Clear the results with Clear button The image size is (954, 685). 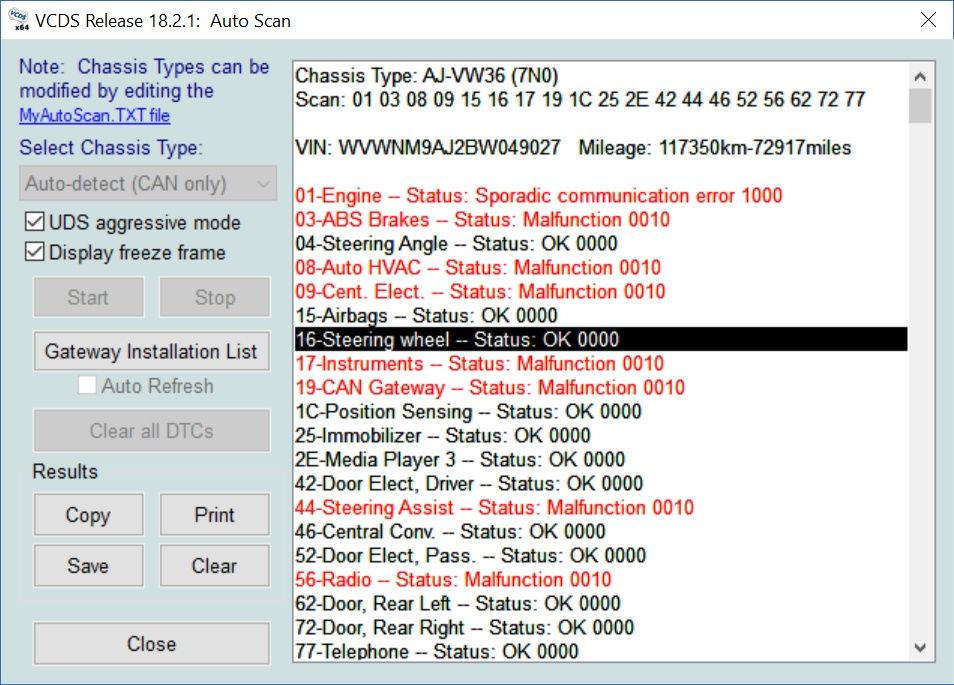(x=215, y=566)
